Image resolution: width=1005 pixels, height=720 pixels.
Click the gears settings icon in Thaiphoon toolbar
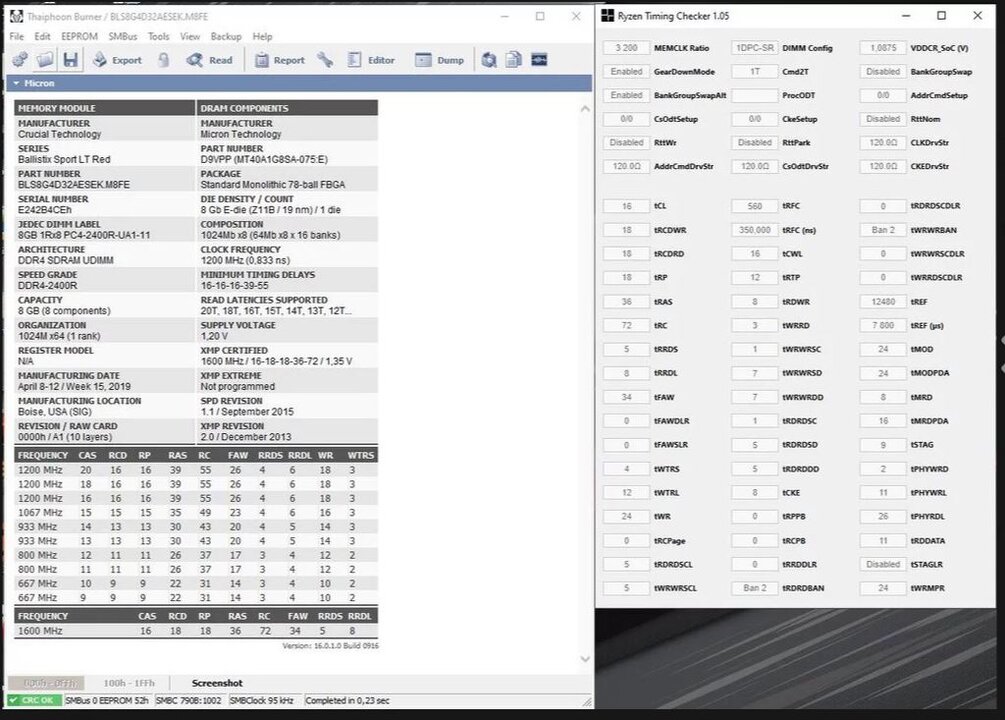[20, 60]
